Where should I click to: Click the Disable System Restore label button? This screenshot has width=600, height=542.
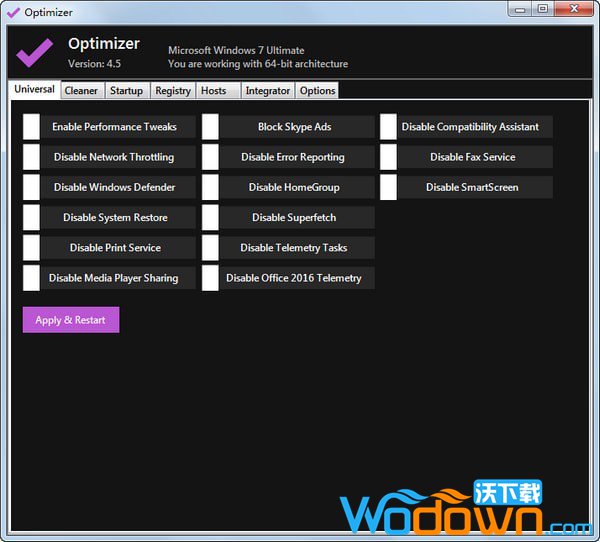coord(118,217)
